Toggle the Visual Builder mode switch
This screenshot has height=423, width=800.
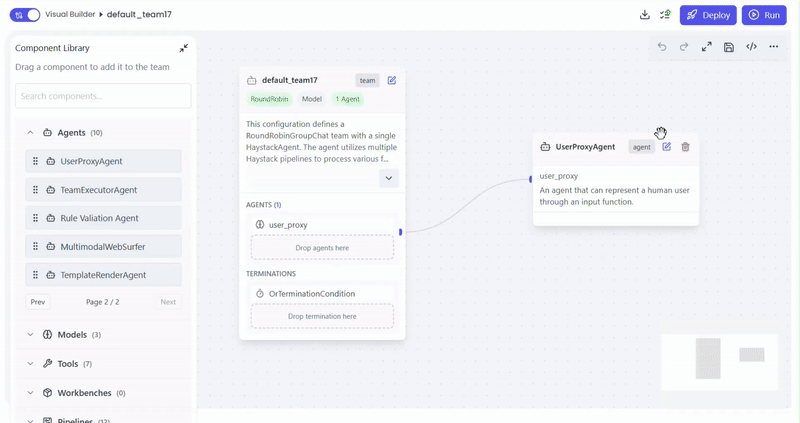(x=25, y=15)
